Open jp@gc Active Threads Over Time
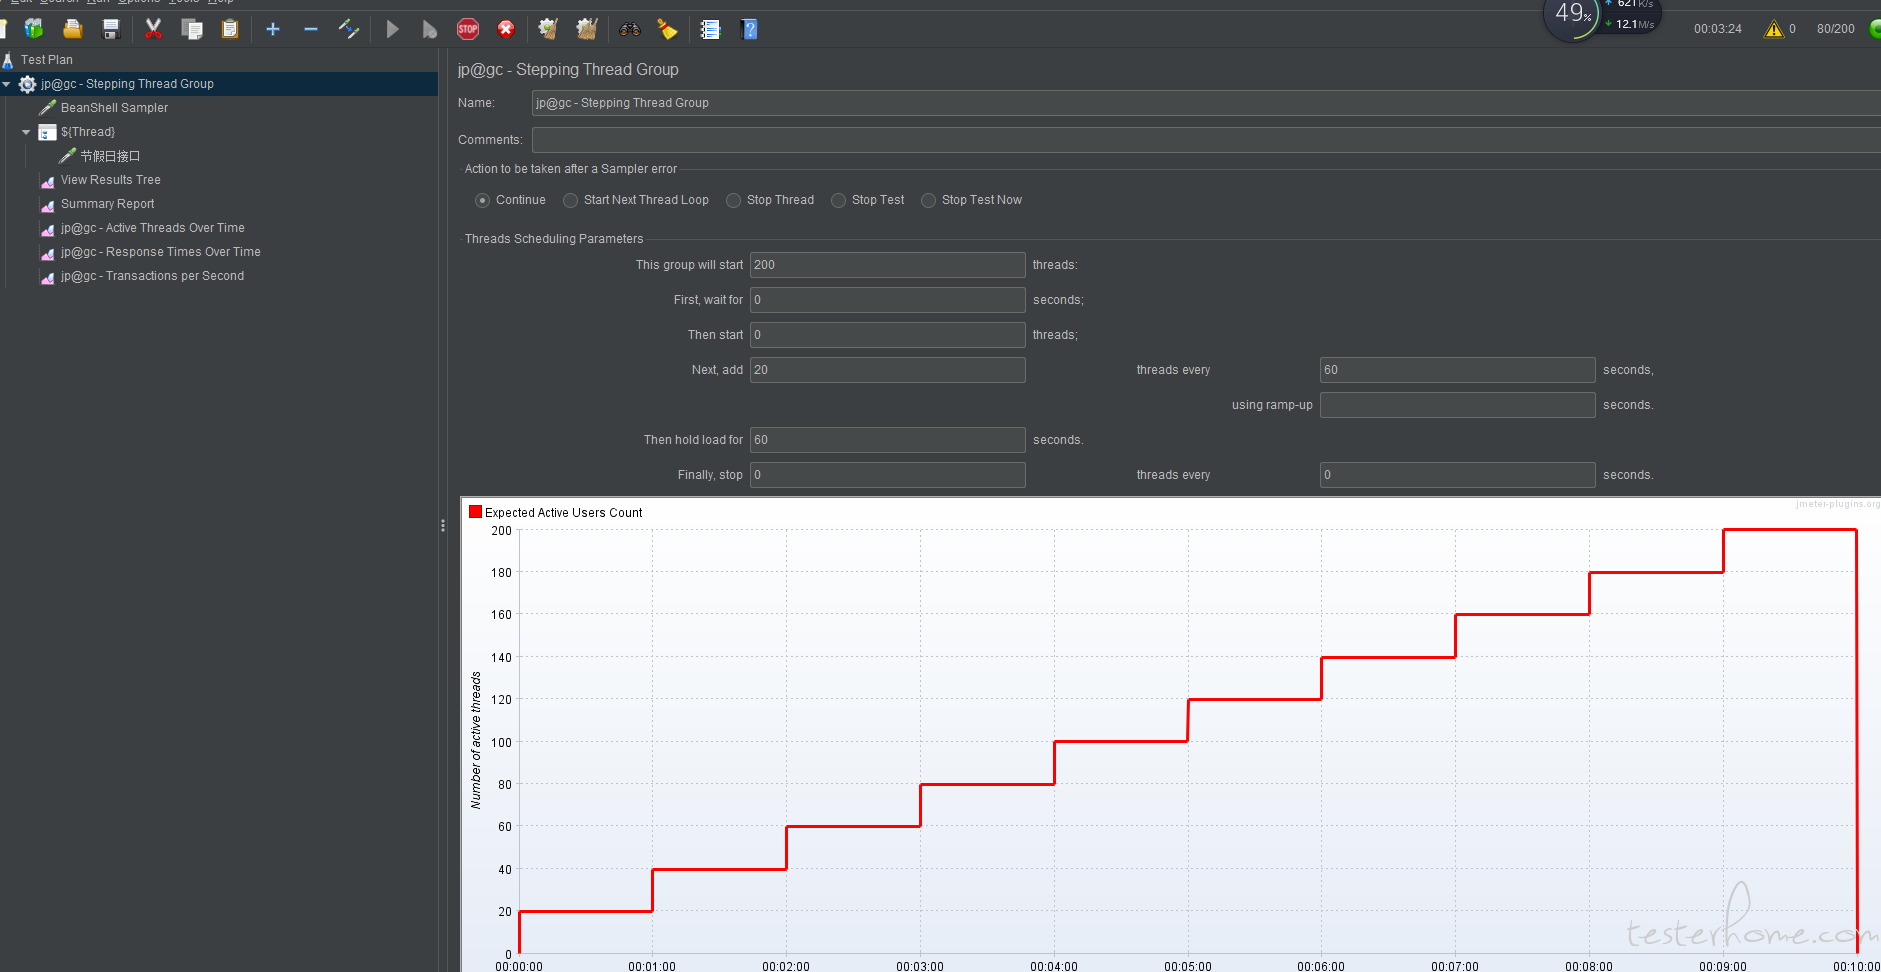The image size is (1881, 972). click(x=152, y=228)
